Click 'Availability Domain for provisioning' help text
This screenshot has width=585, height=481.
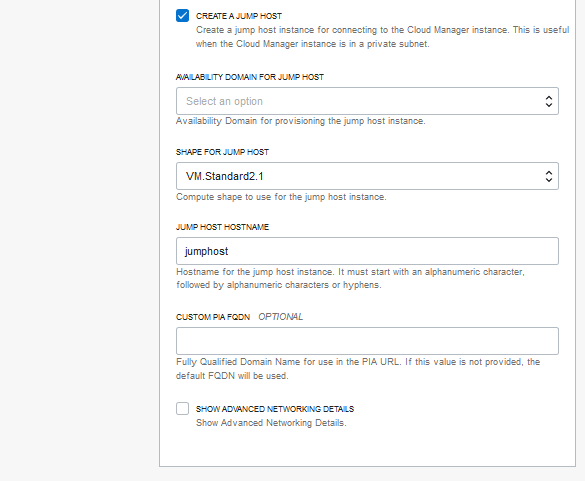(301, 121)
